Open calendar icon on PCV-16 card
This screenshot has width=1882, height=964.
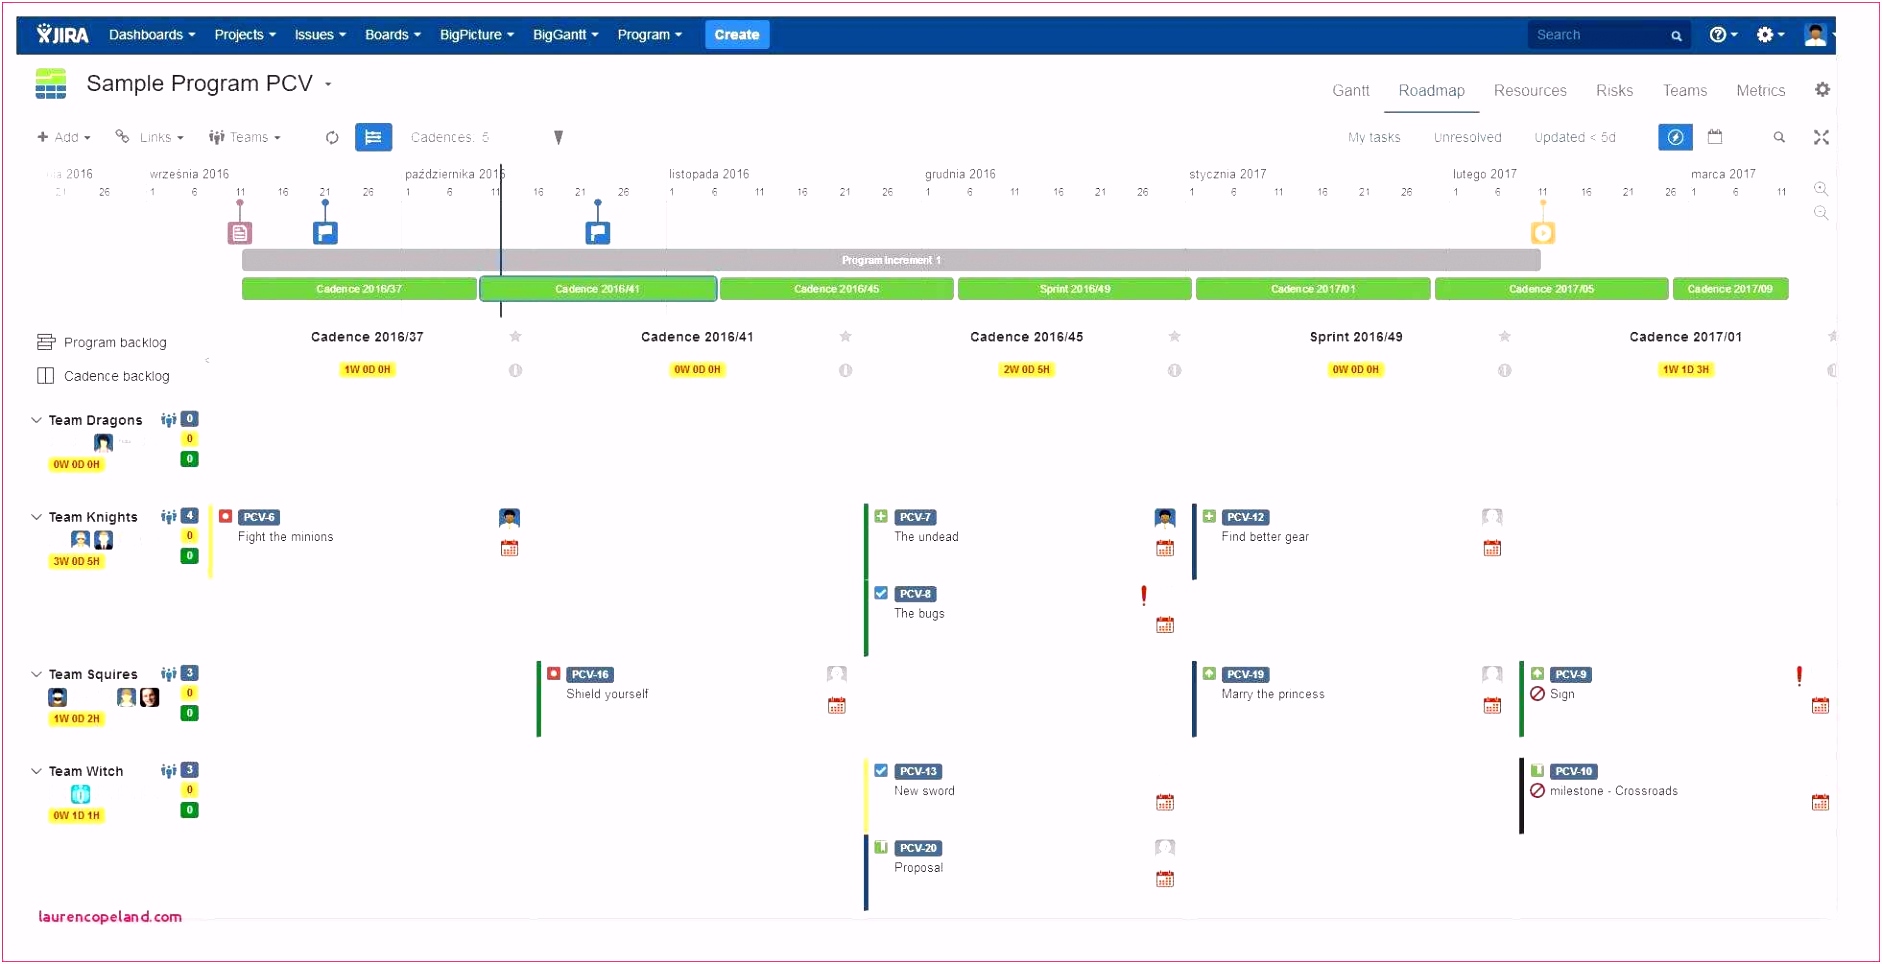click(837, 706)
